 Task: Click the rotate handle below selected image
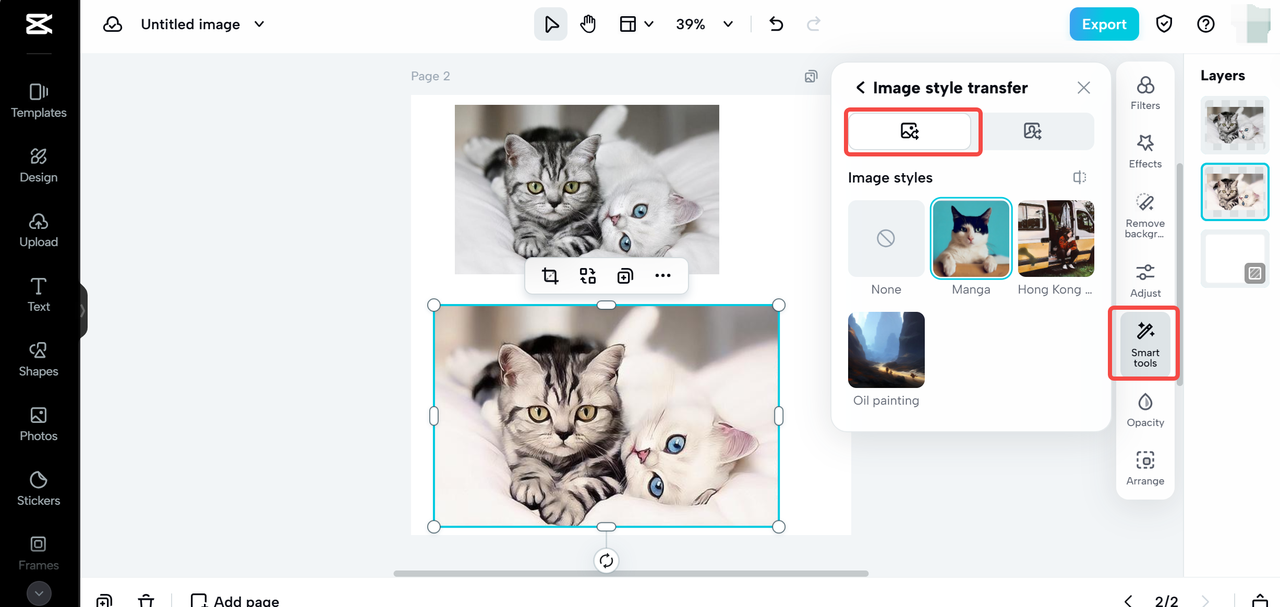pyautogui.click(x=606, y=560)
